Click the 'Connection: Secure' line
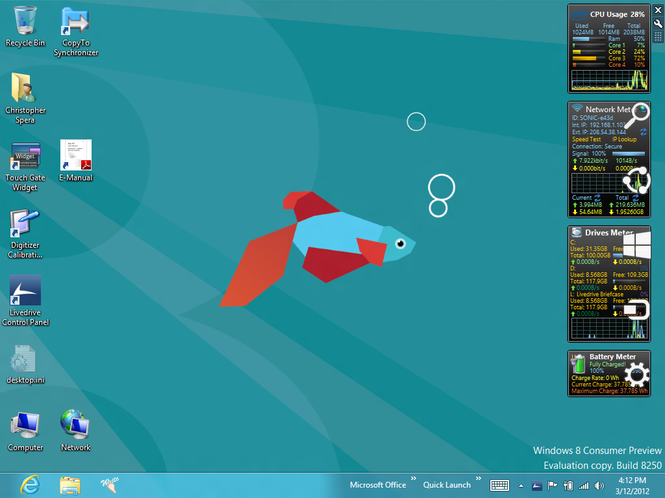This screenshot has width=665, height=498. 597,146
